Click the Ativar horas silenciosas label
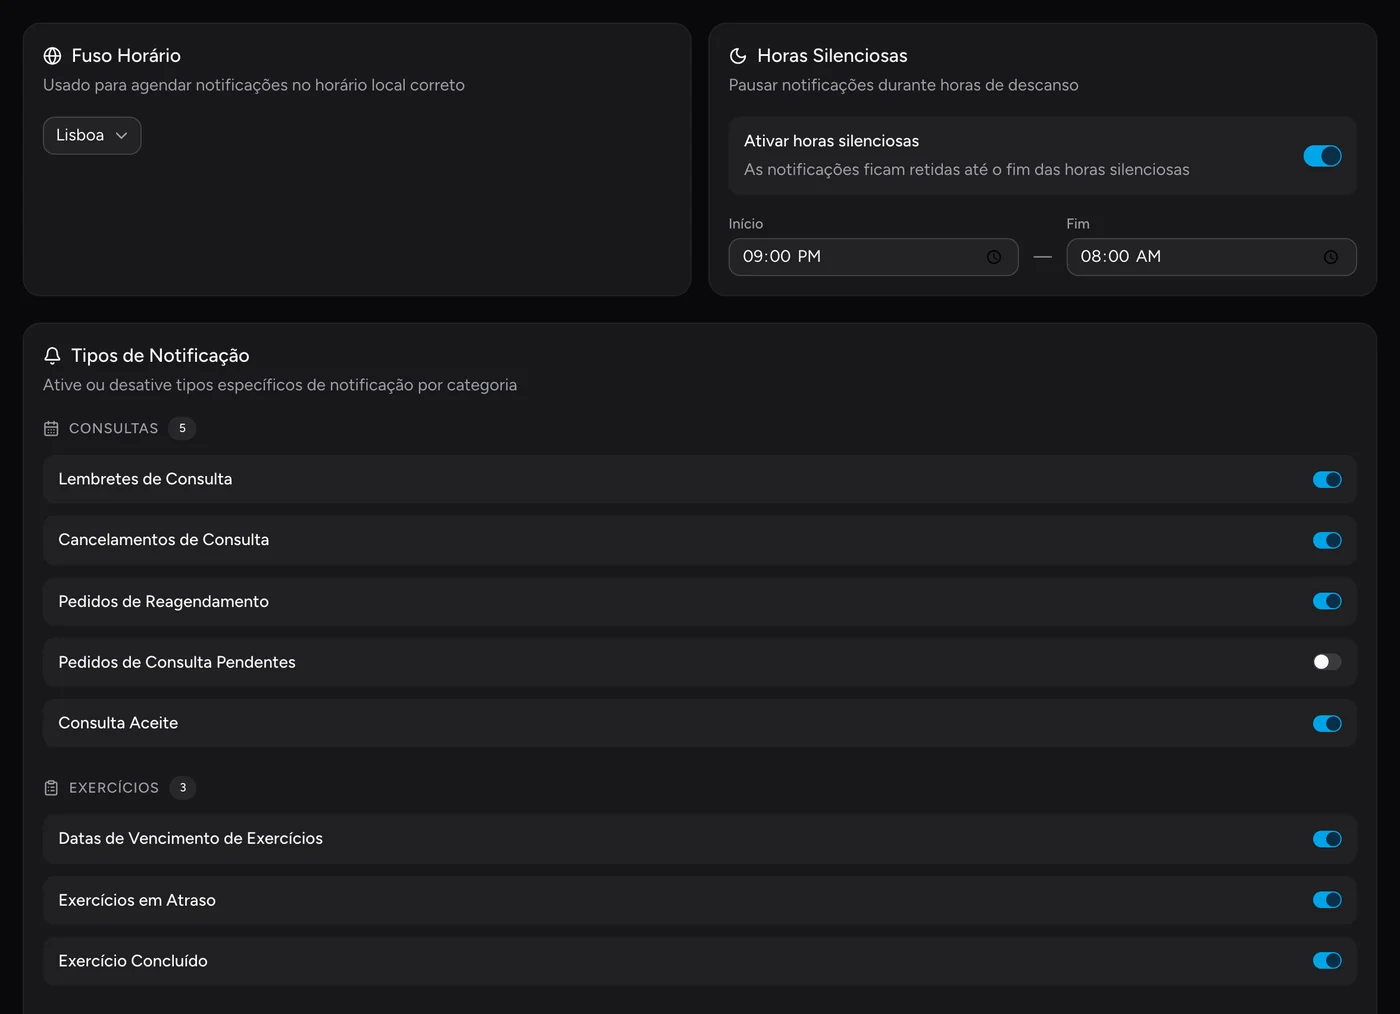1400x1014 pixels. (831, 141)
